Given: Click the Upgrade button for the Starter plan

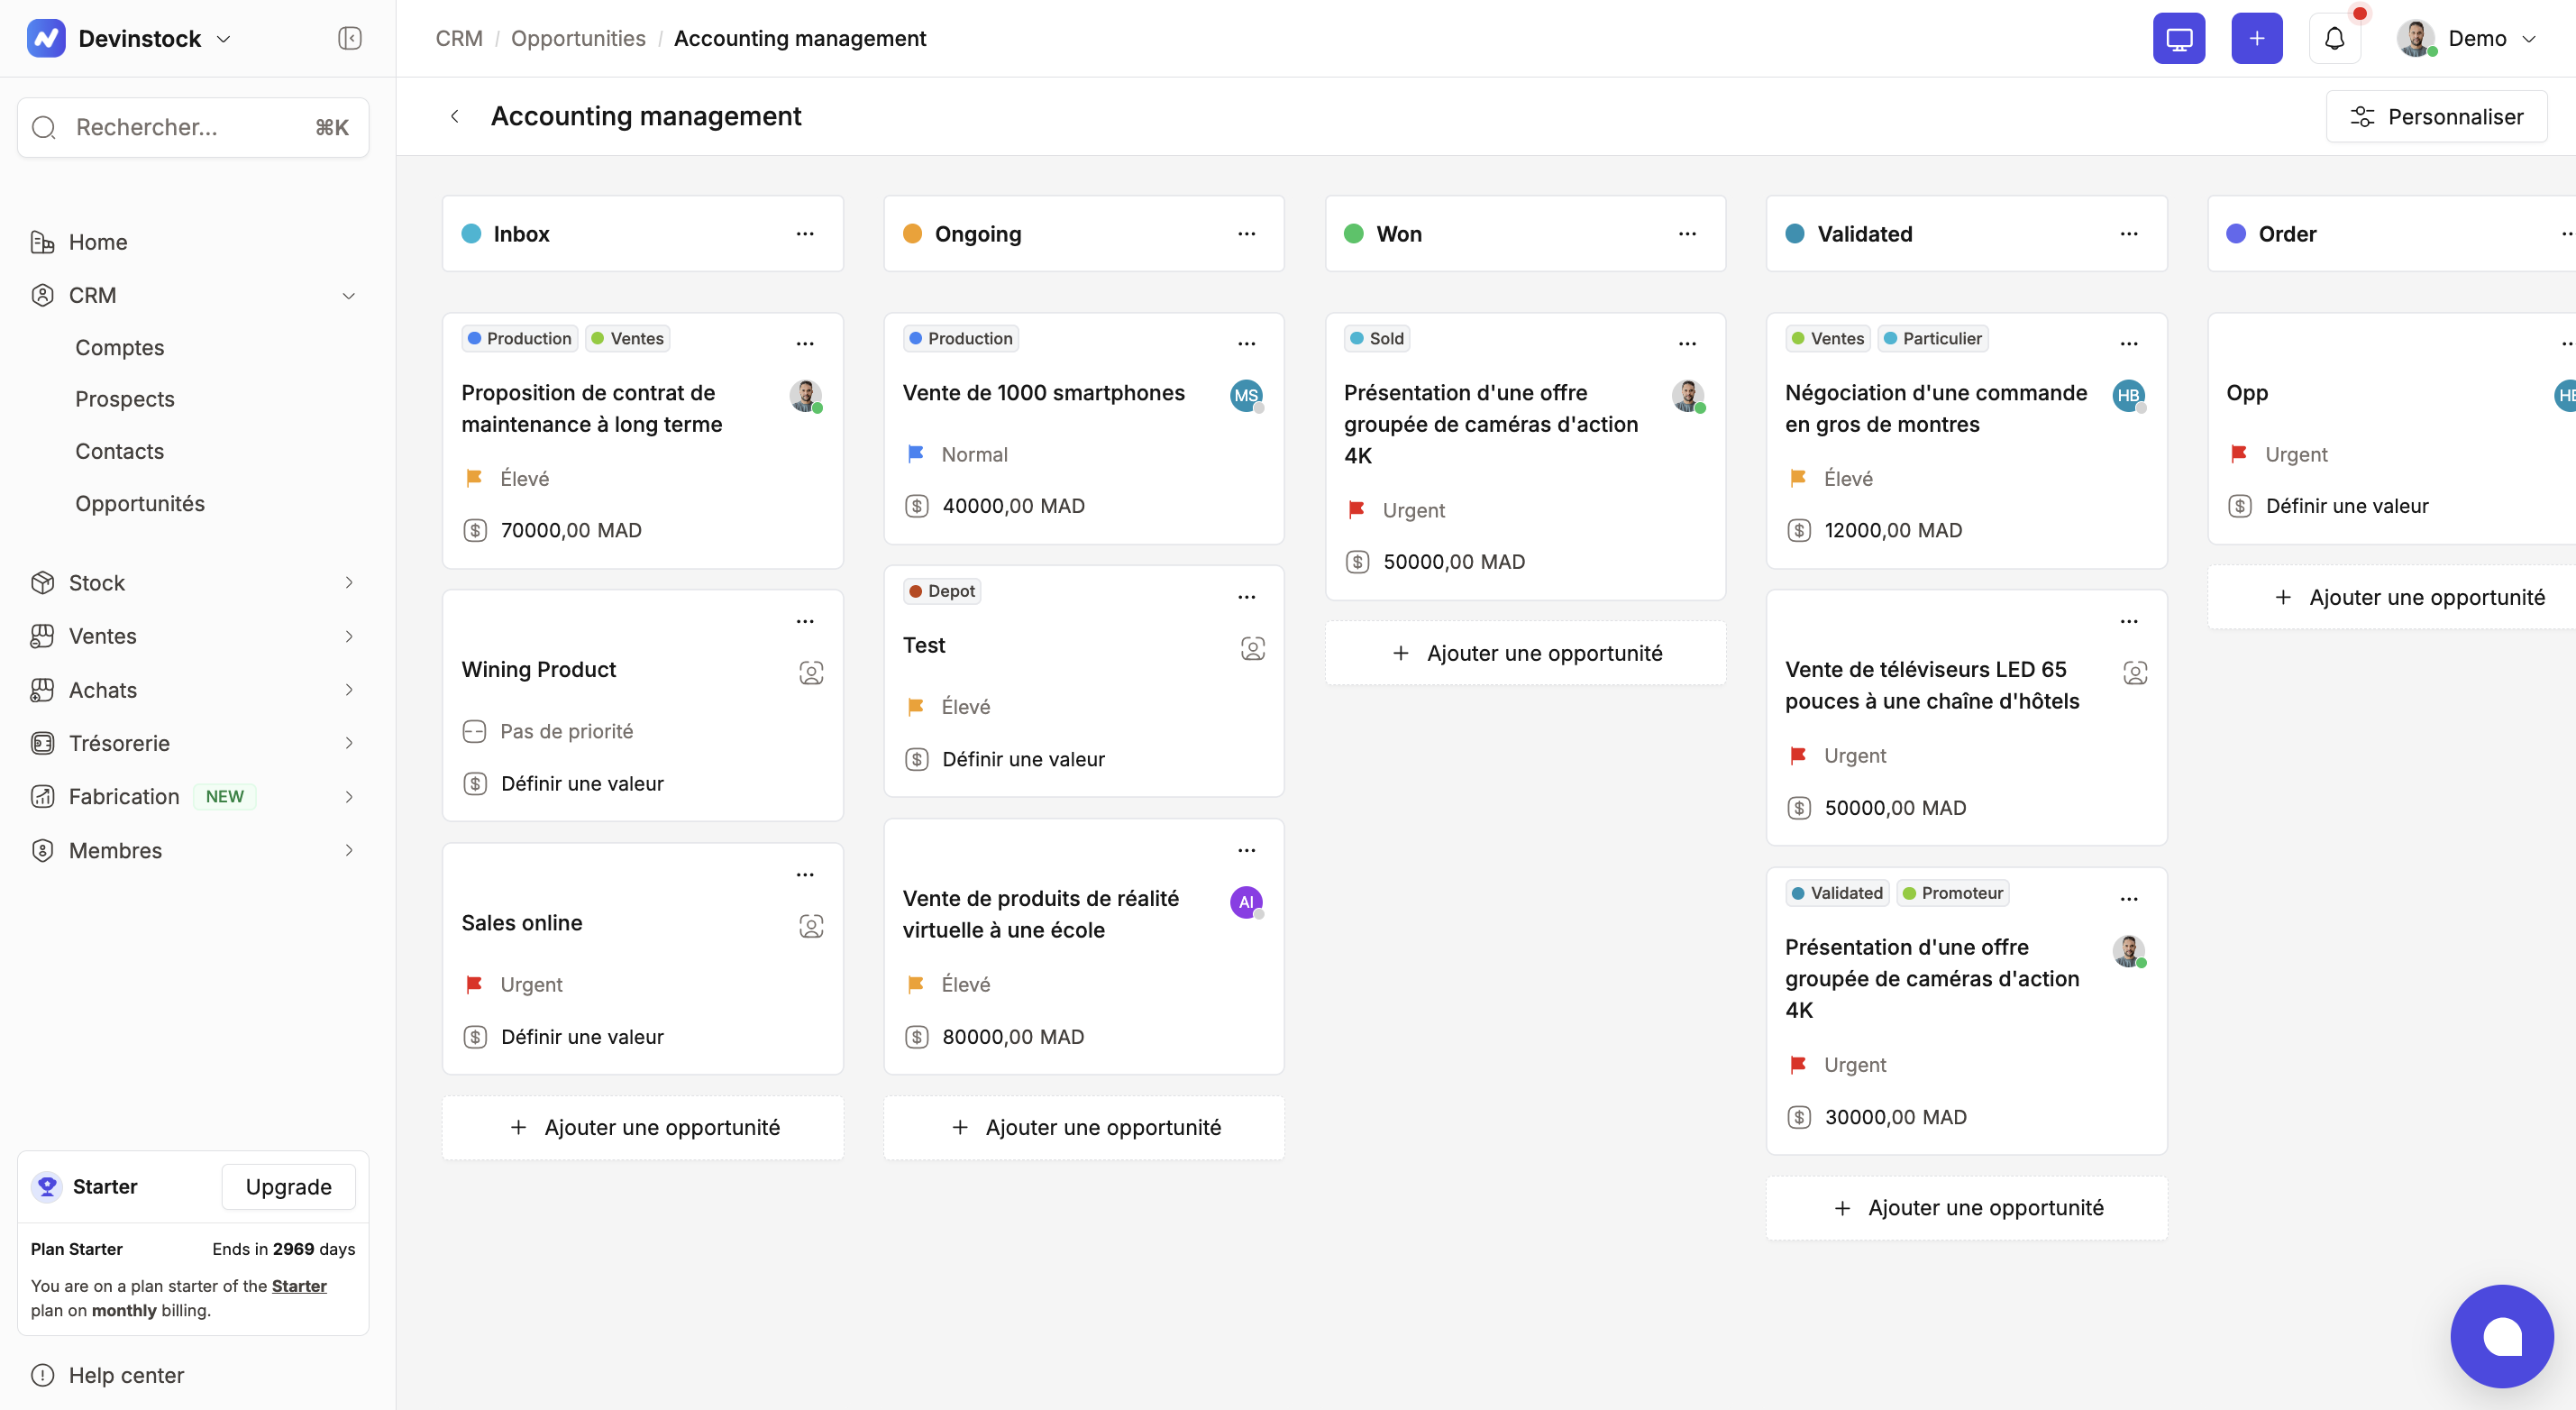Looking at the screenshot, I should point(288,1186).
